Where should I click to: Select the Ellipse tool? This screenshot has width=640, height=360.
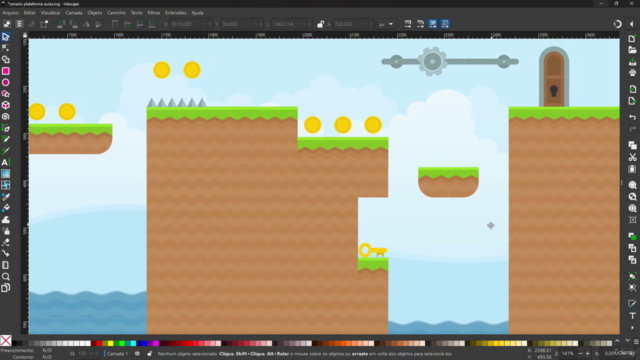pyautogui.click(x=5, y=82)
